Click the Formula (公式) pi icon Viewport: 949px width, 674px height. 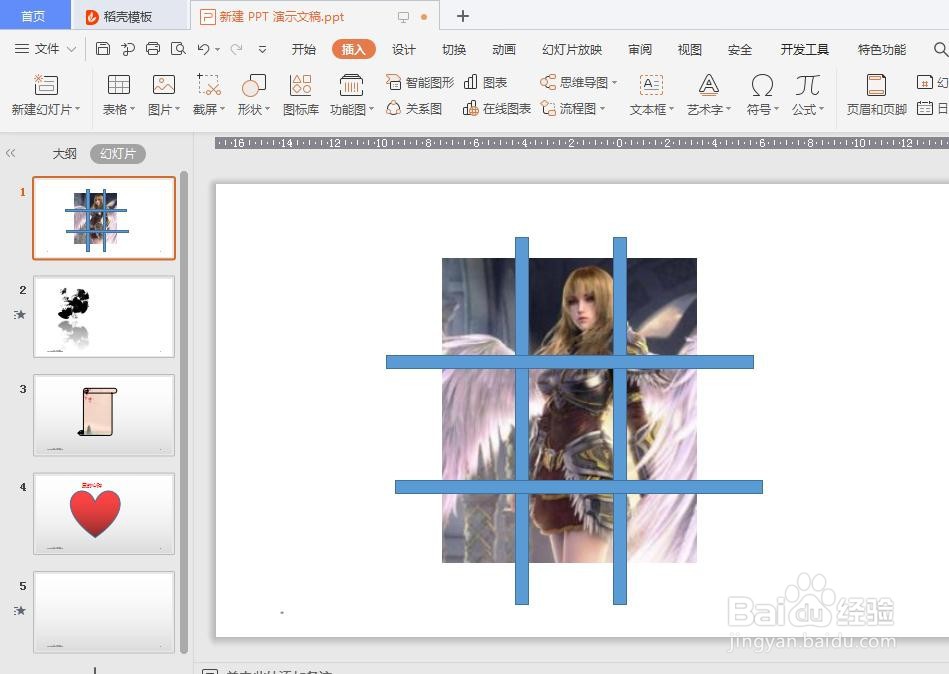point(807,85)
